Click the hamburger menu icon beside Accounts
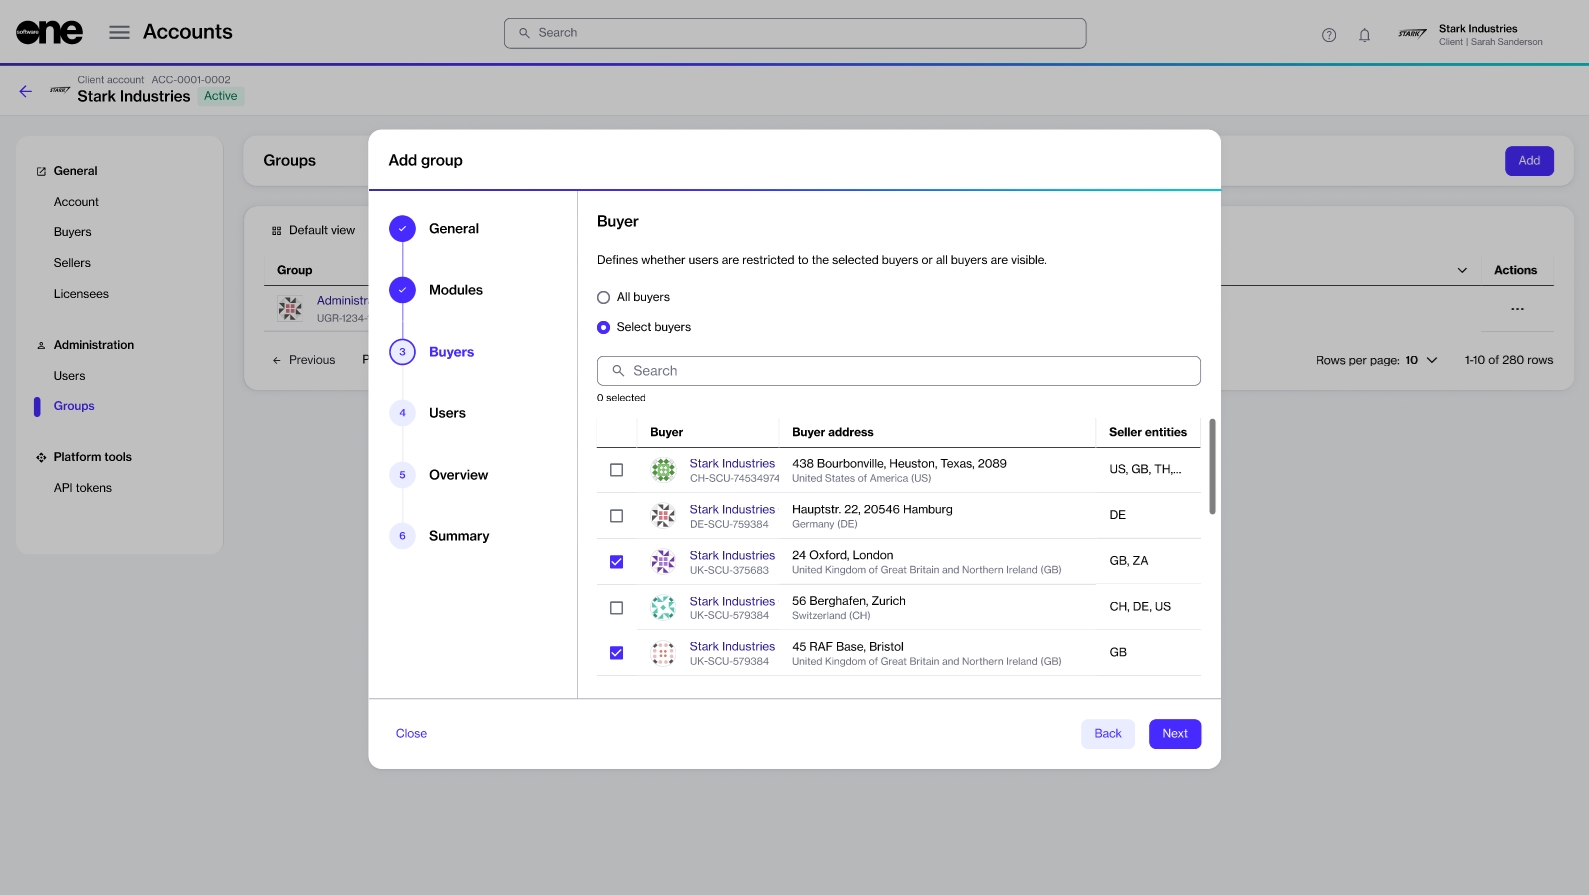Image resolution: width=1589 pixels, height=895 pixels. coord(119,33)
